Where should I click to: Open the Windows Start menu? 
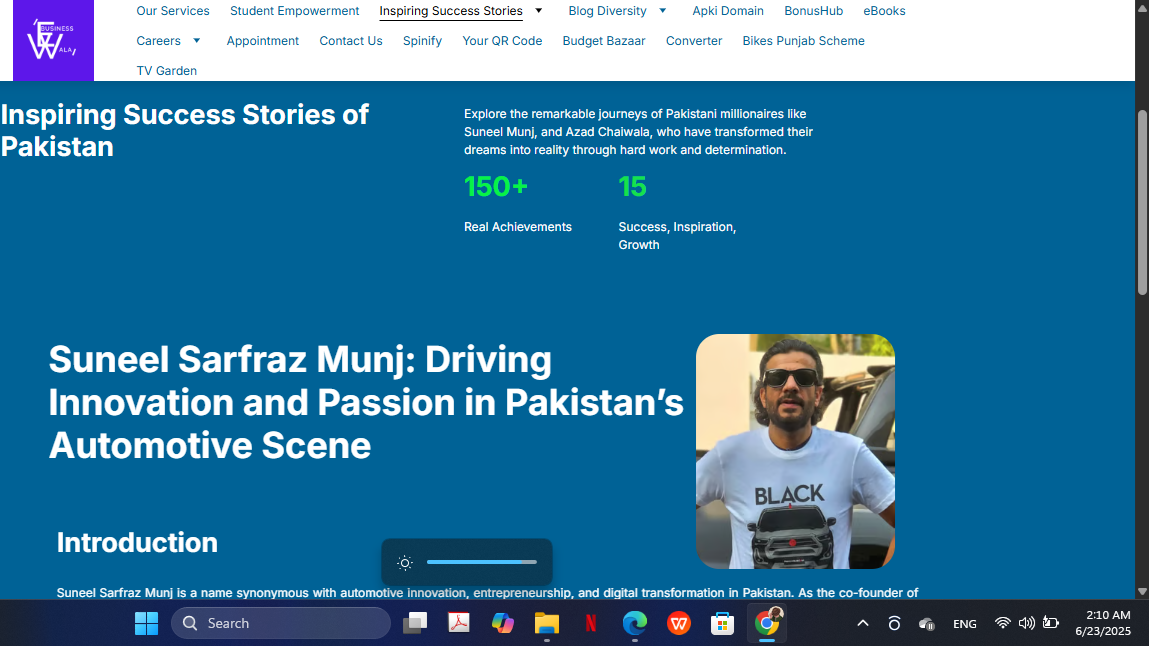tap(147, 623)
